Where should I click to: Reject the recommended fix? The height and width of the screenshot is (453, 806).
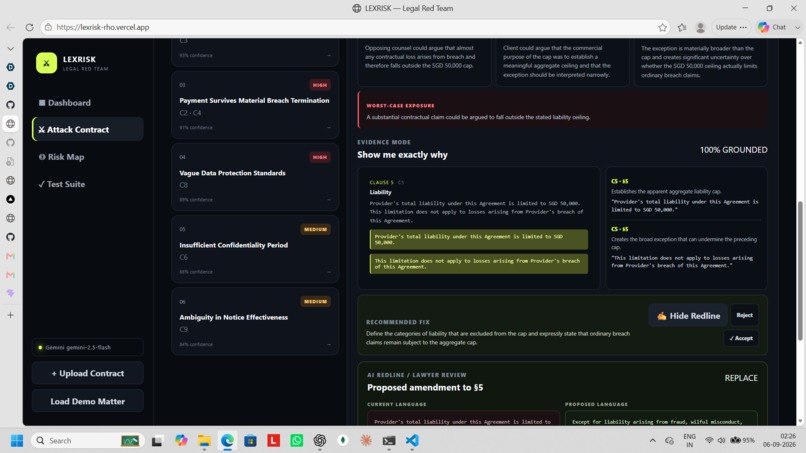744,315
